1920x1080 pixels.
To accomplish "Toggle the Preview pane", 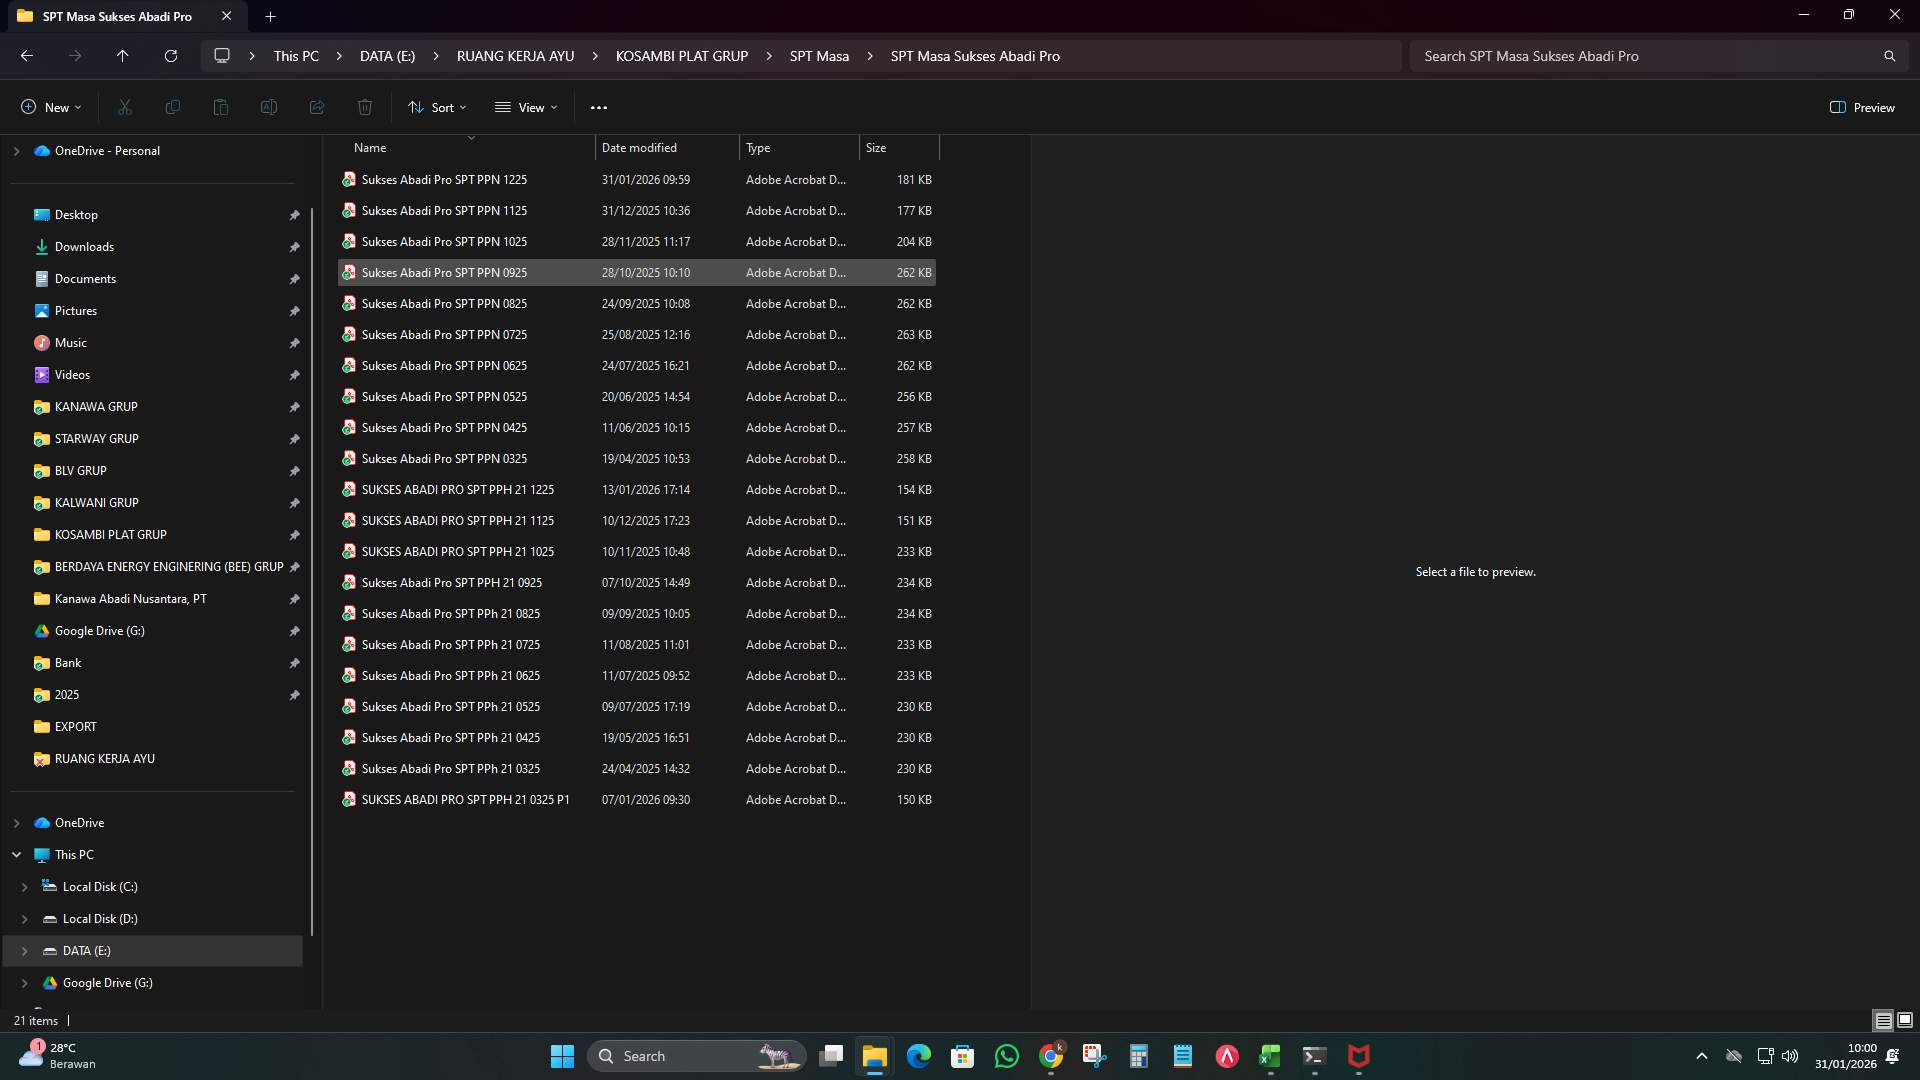I will [x=1862, y=107].
